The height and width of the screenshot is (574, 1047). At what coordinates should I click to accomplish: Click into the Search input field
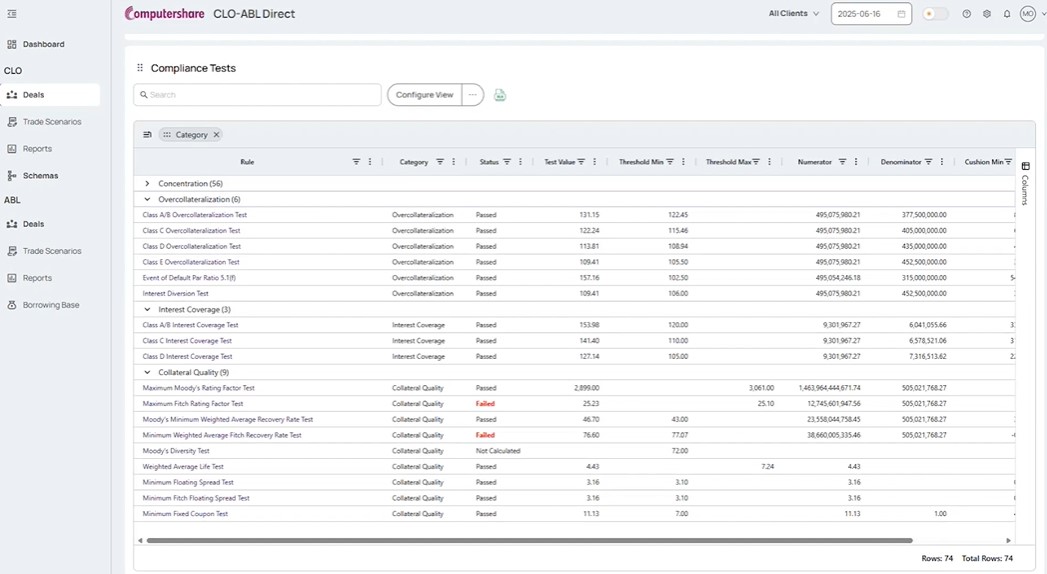pyautogui.click(x=260, y=95)
